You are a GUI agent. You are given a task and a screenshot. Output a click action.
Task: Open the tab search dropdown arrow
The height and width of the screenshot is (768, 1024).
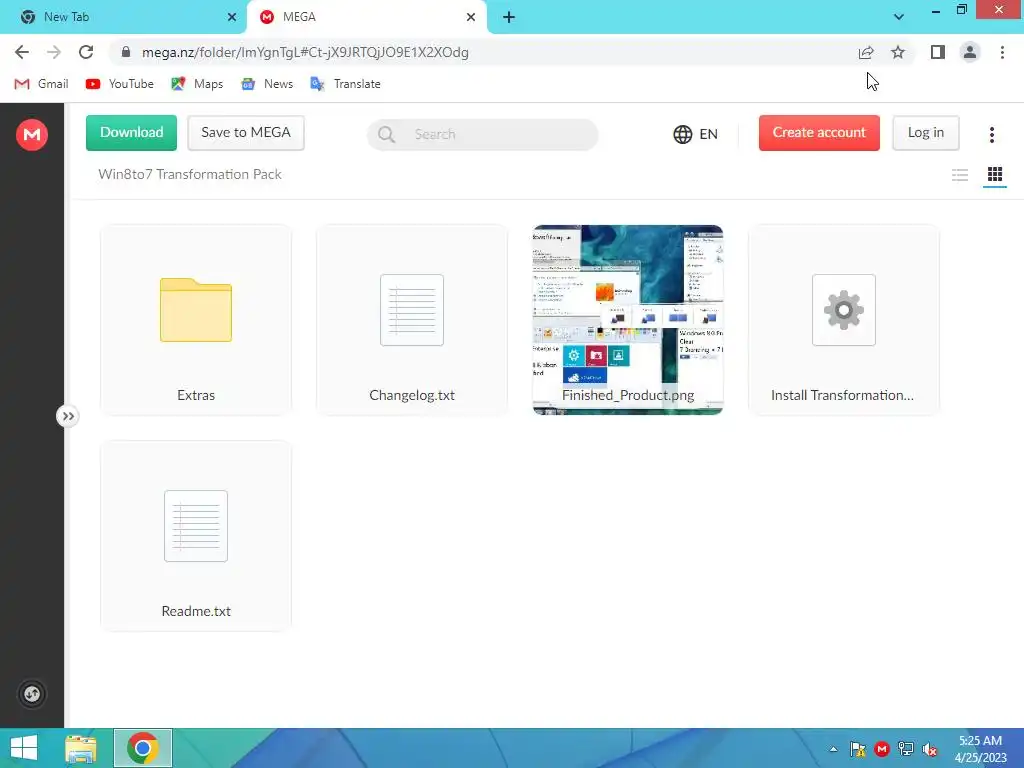(x=899, y=17)
